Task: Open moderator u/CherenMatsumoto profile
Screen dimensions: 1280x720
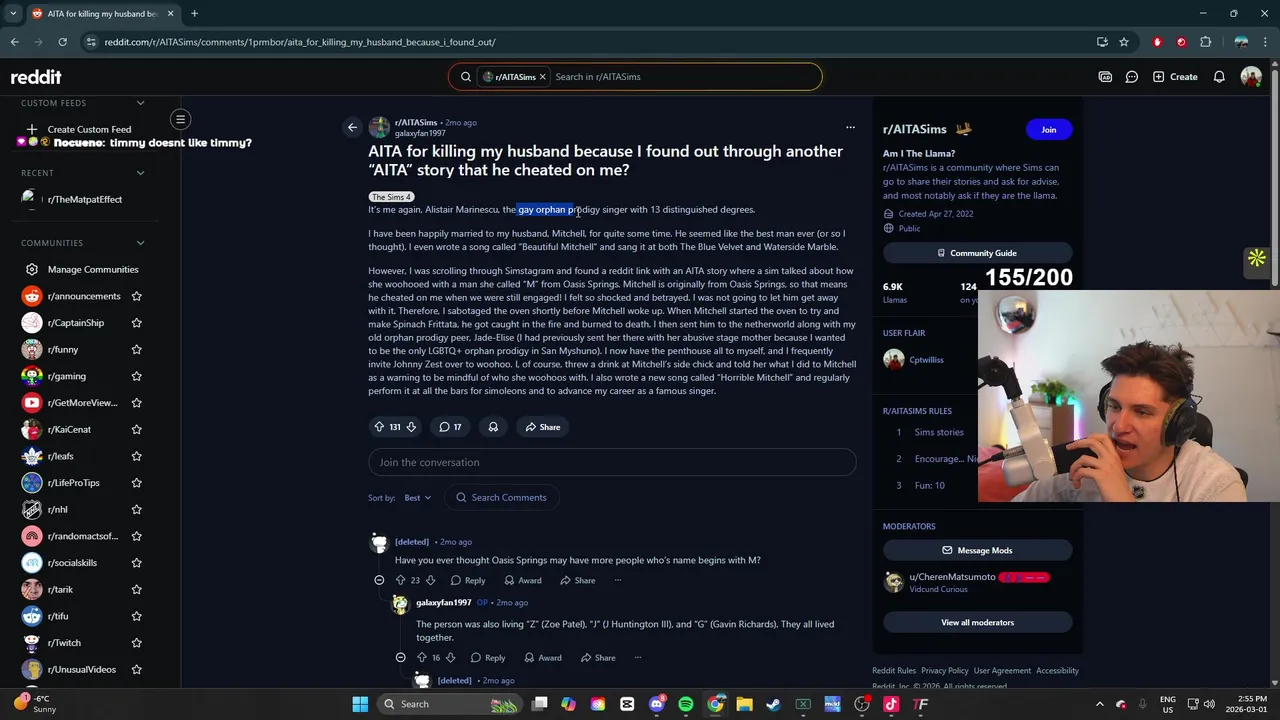Action: [x=952, y=577]
